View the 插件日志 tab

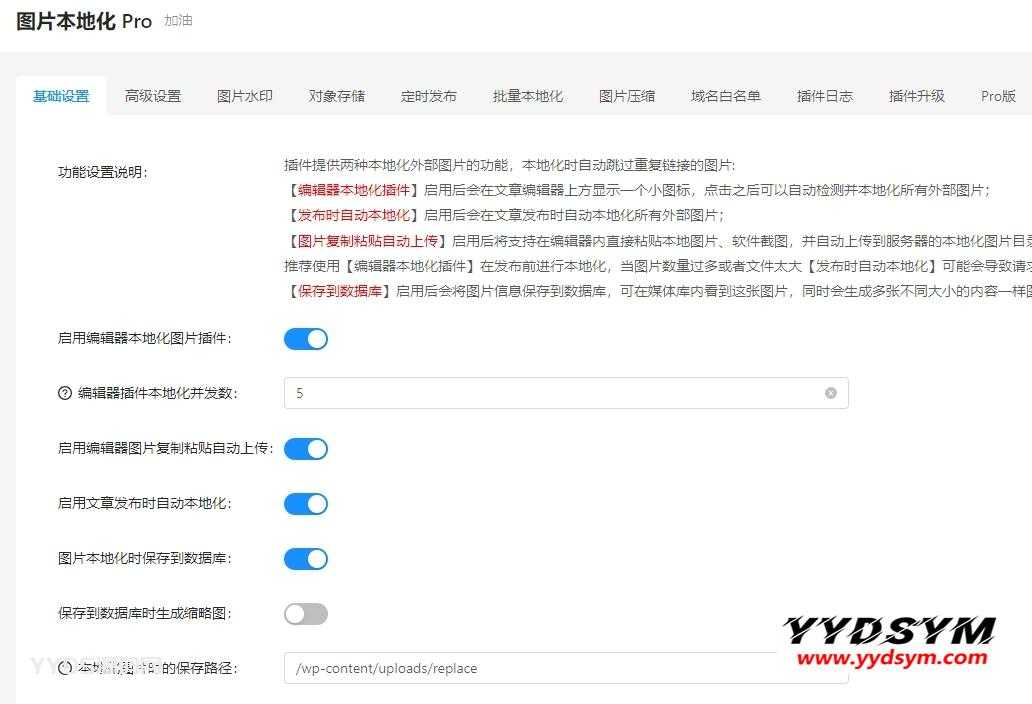click(x=825, y=96)
